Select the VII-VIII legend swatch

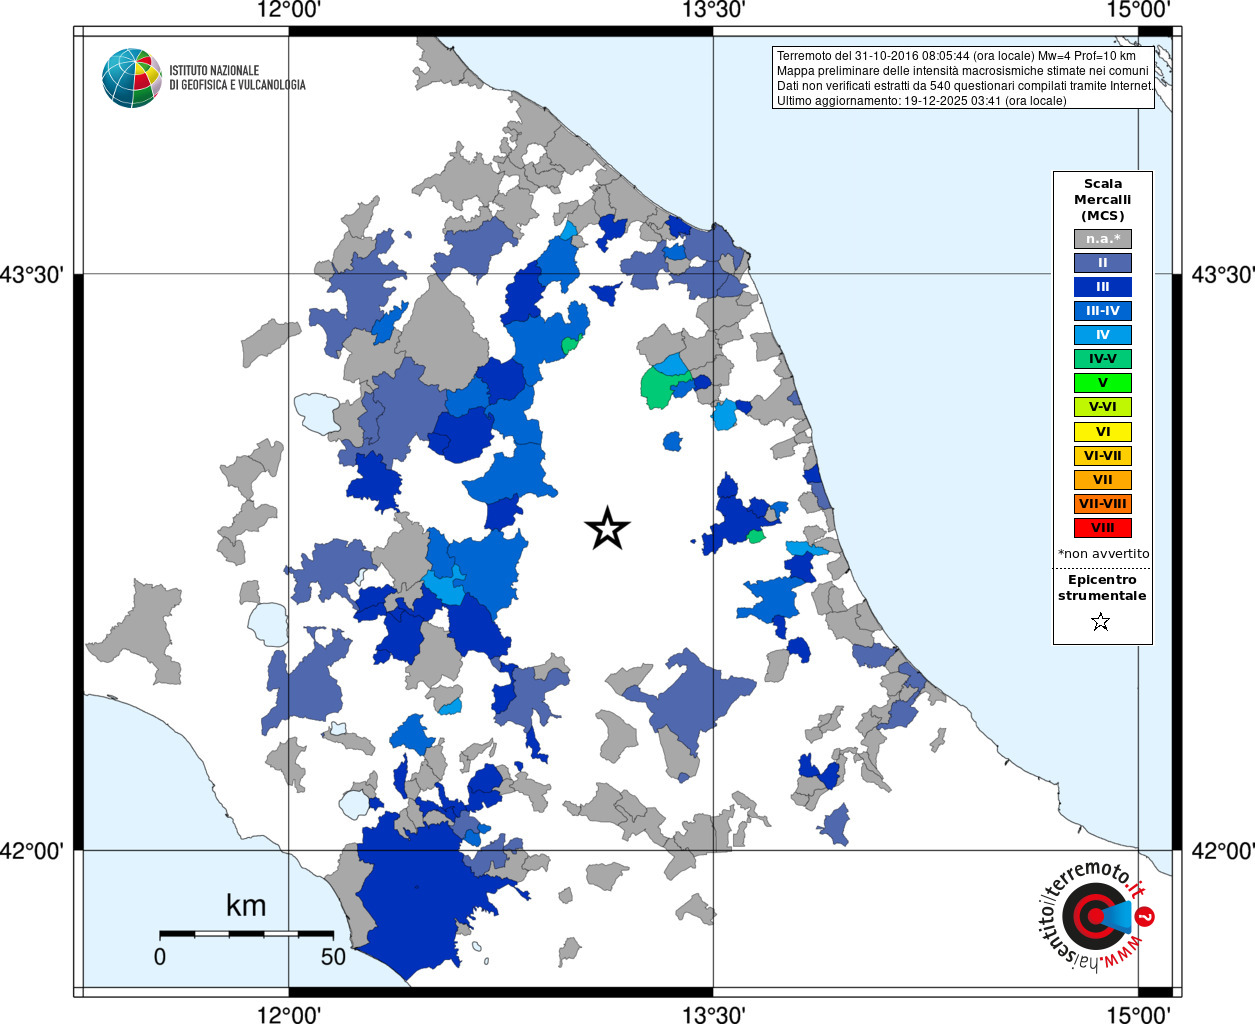coord(1103,504)
